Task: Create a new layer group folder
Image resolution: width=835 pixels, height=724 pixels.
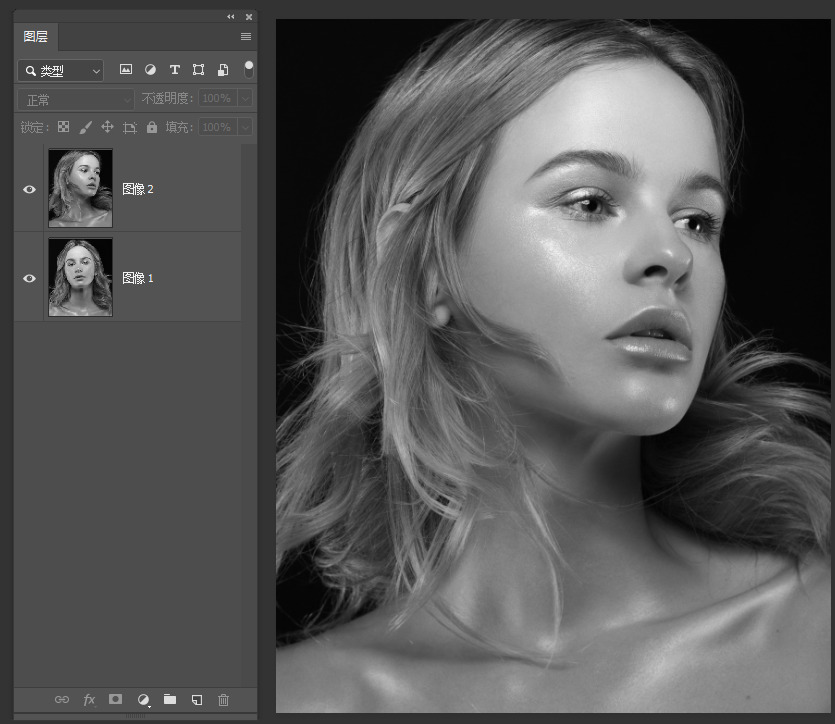Action: pyautogui.click(x=170, y=700)
